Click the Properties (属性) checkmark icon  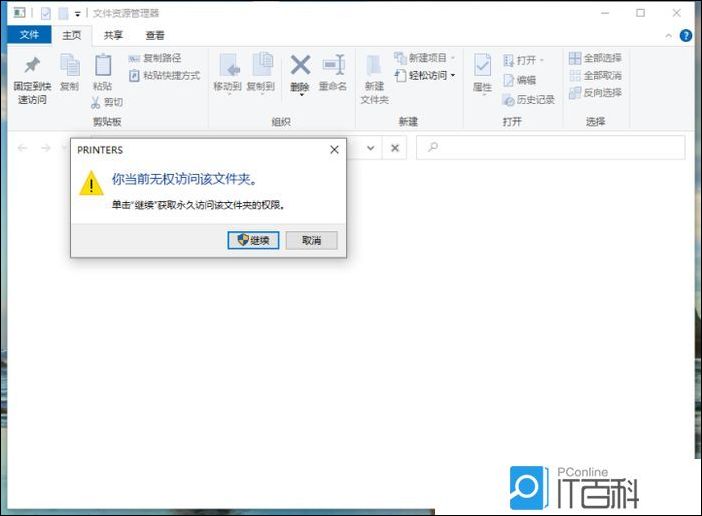click(482, 65)
